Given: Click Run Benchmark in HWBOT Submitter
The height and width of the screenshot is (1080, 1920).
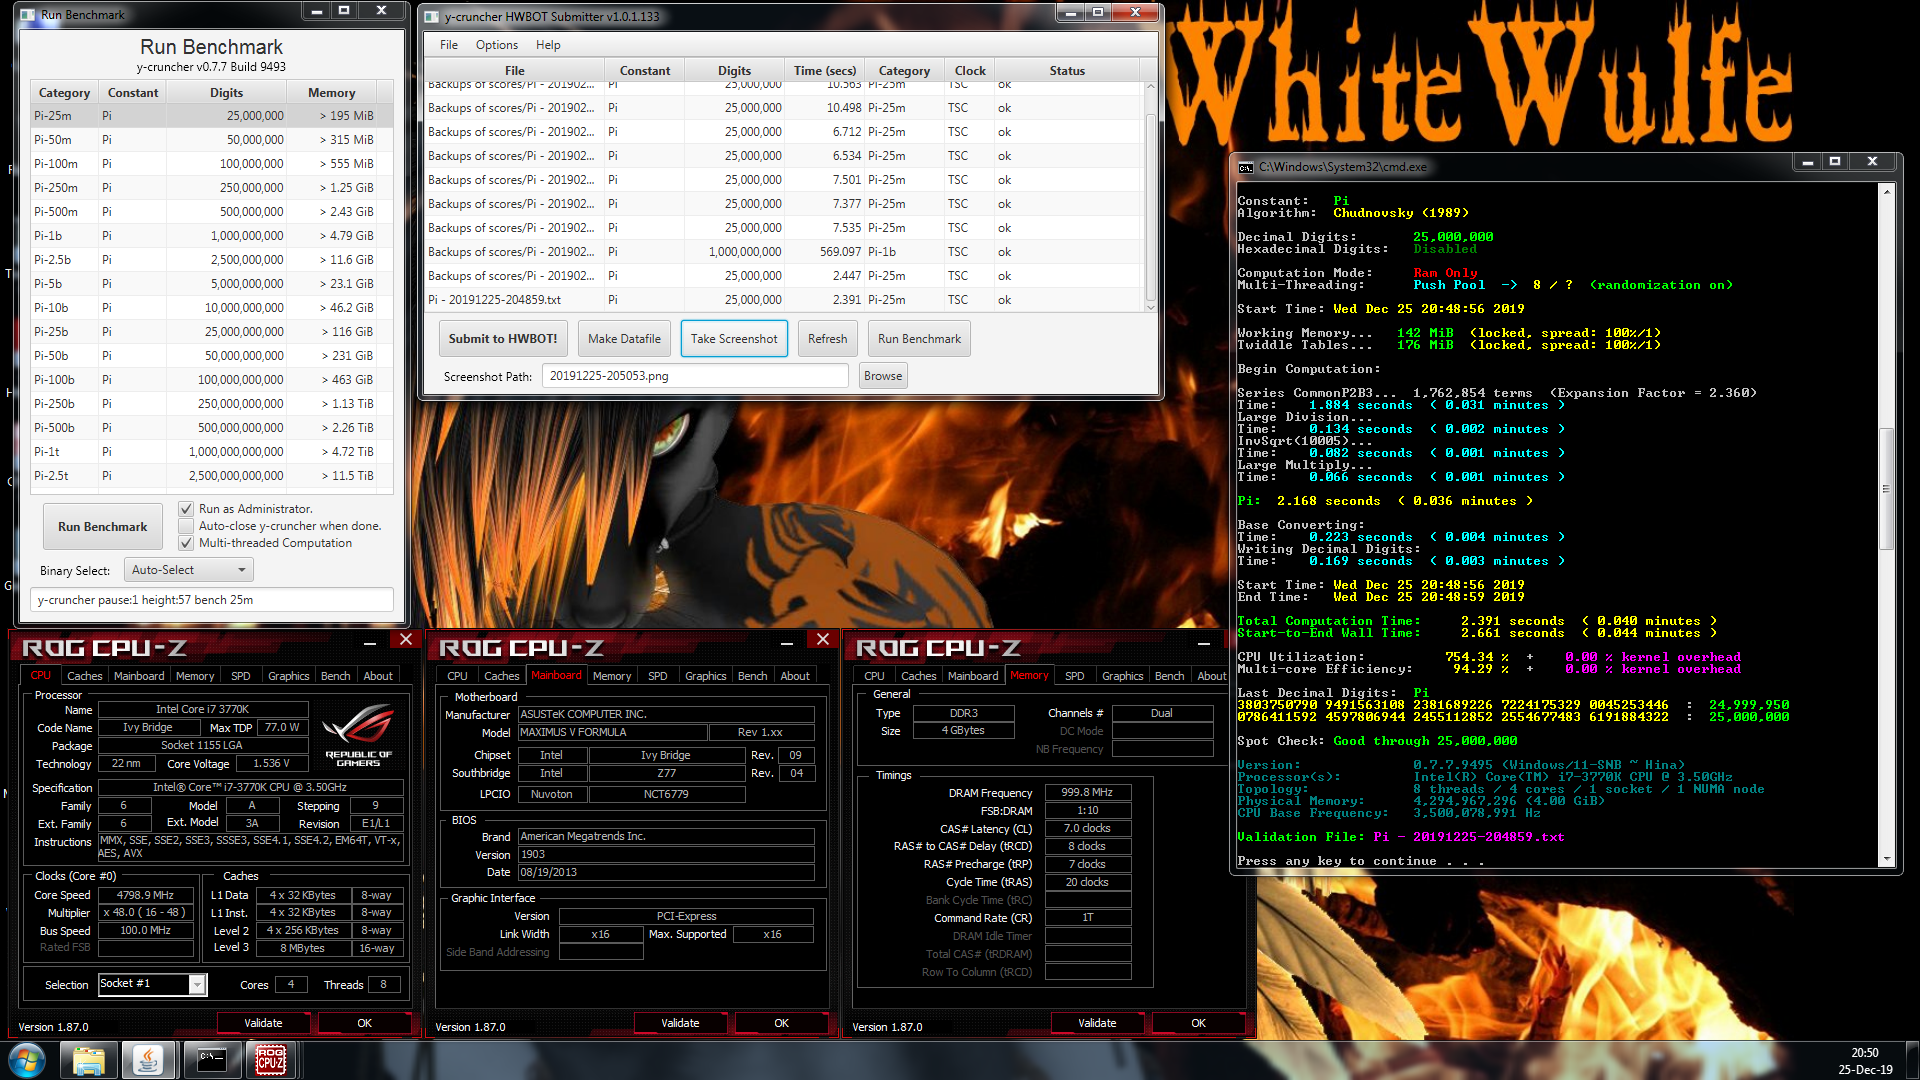Looking at the screenshot, I should tap(919, 339).
